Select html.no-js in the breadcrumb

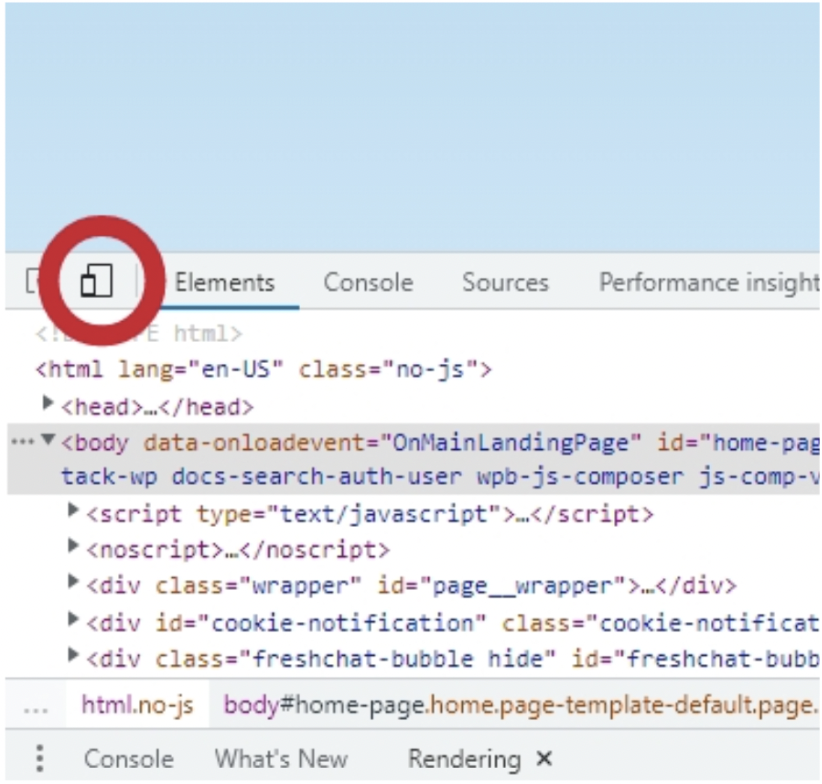tap(137, 705)
